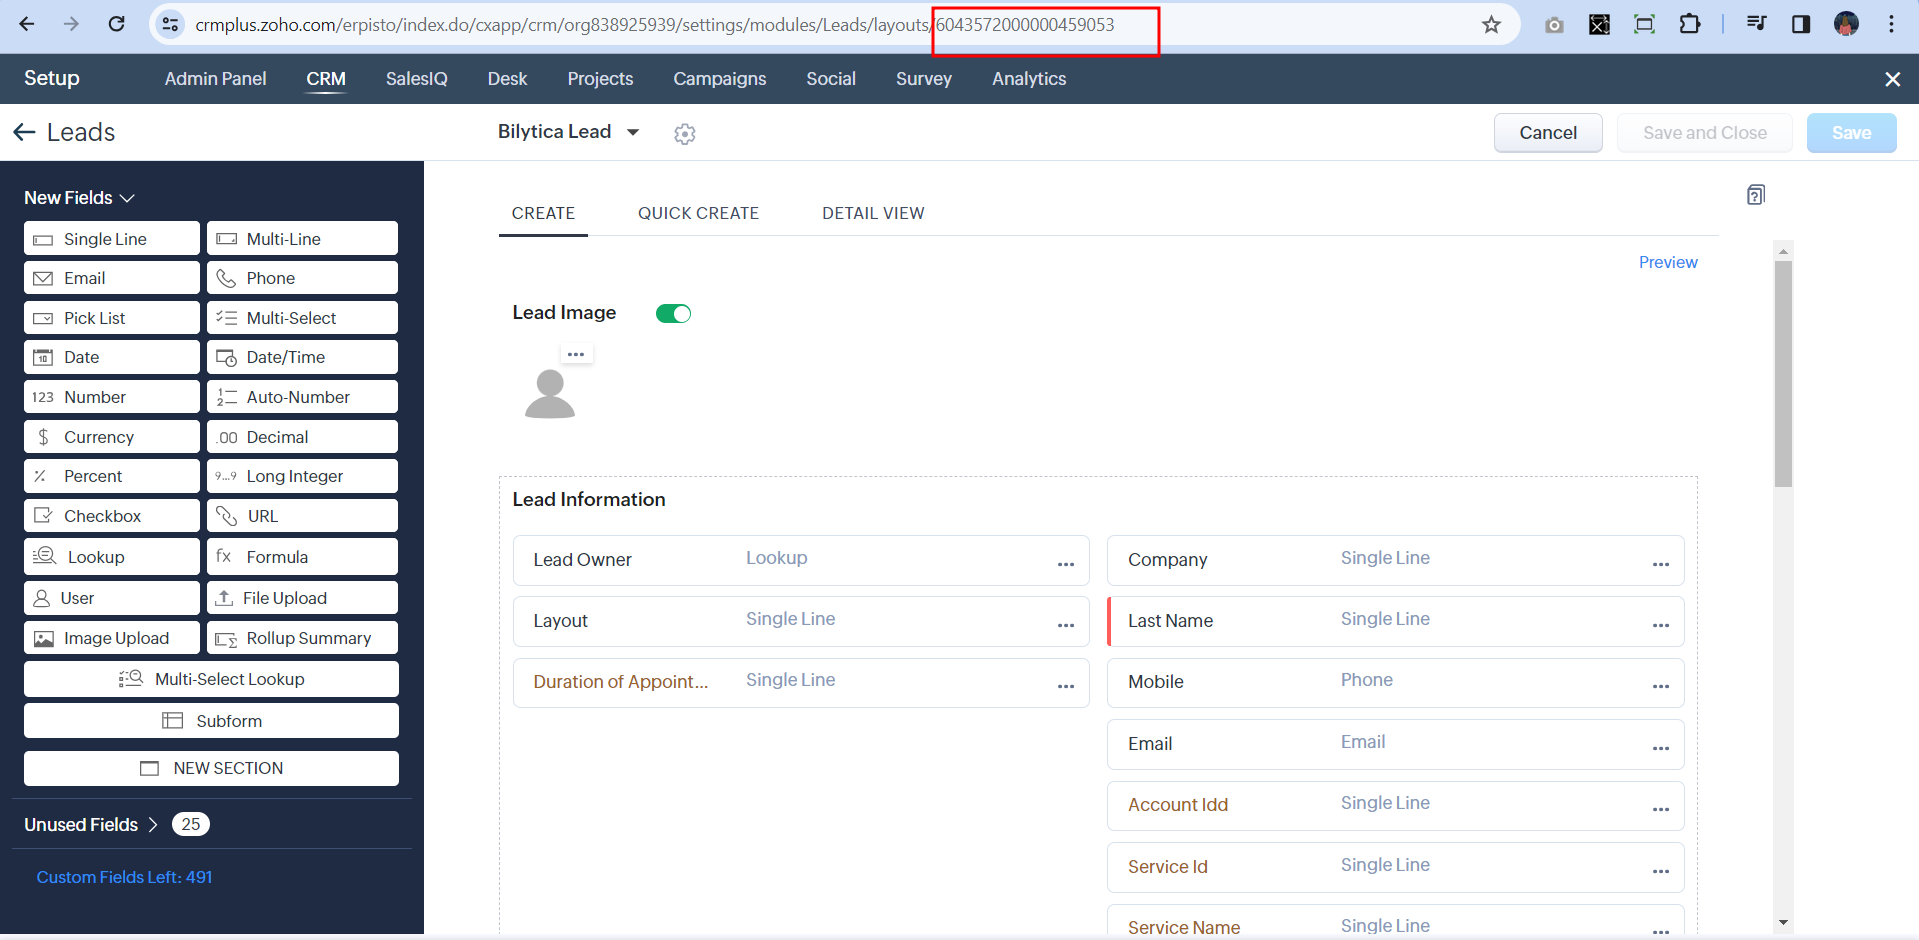
Task: Click the browser profile avatar
Action: pos(1846,24)
